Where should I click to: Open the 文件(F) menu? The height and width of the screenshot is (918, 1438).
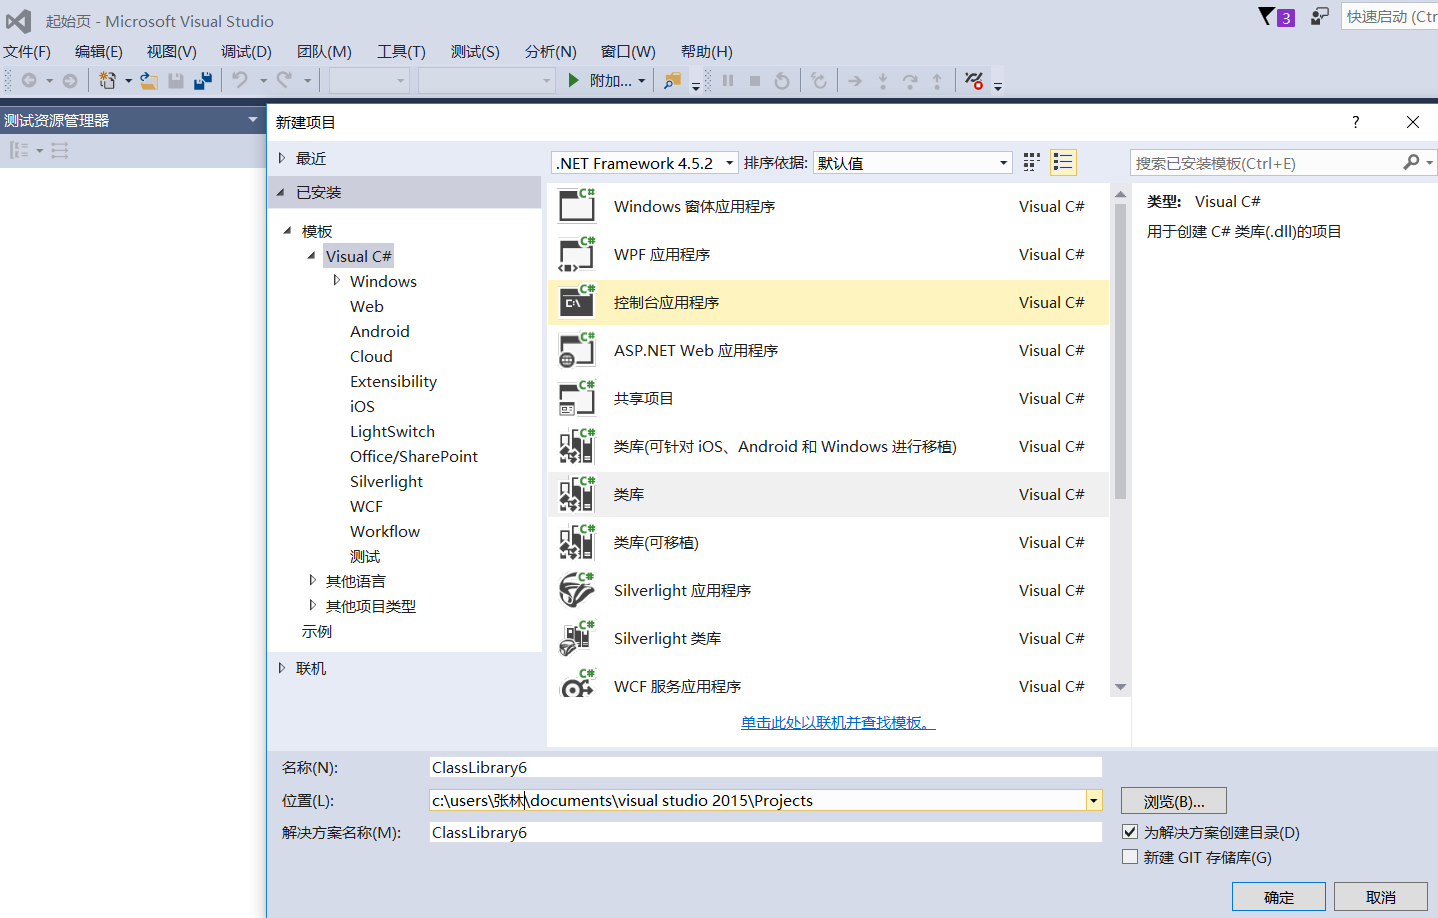coord(27,51)
